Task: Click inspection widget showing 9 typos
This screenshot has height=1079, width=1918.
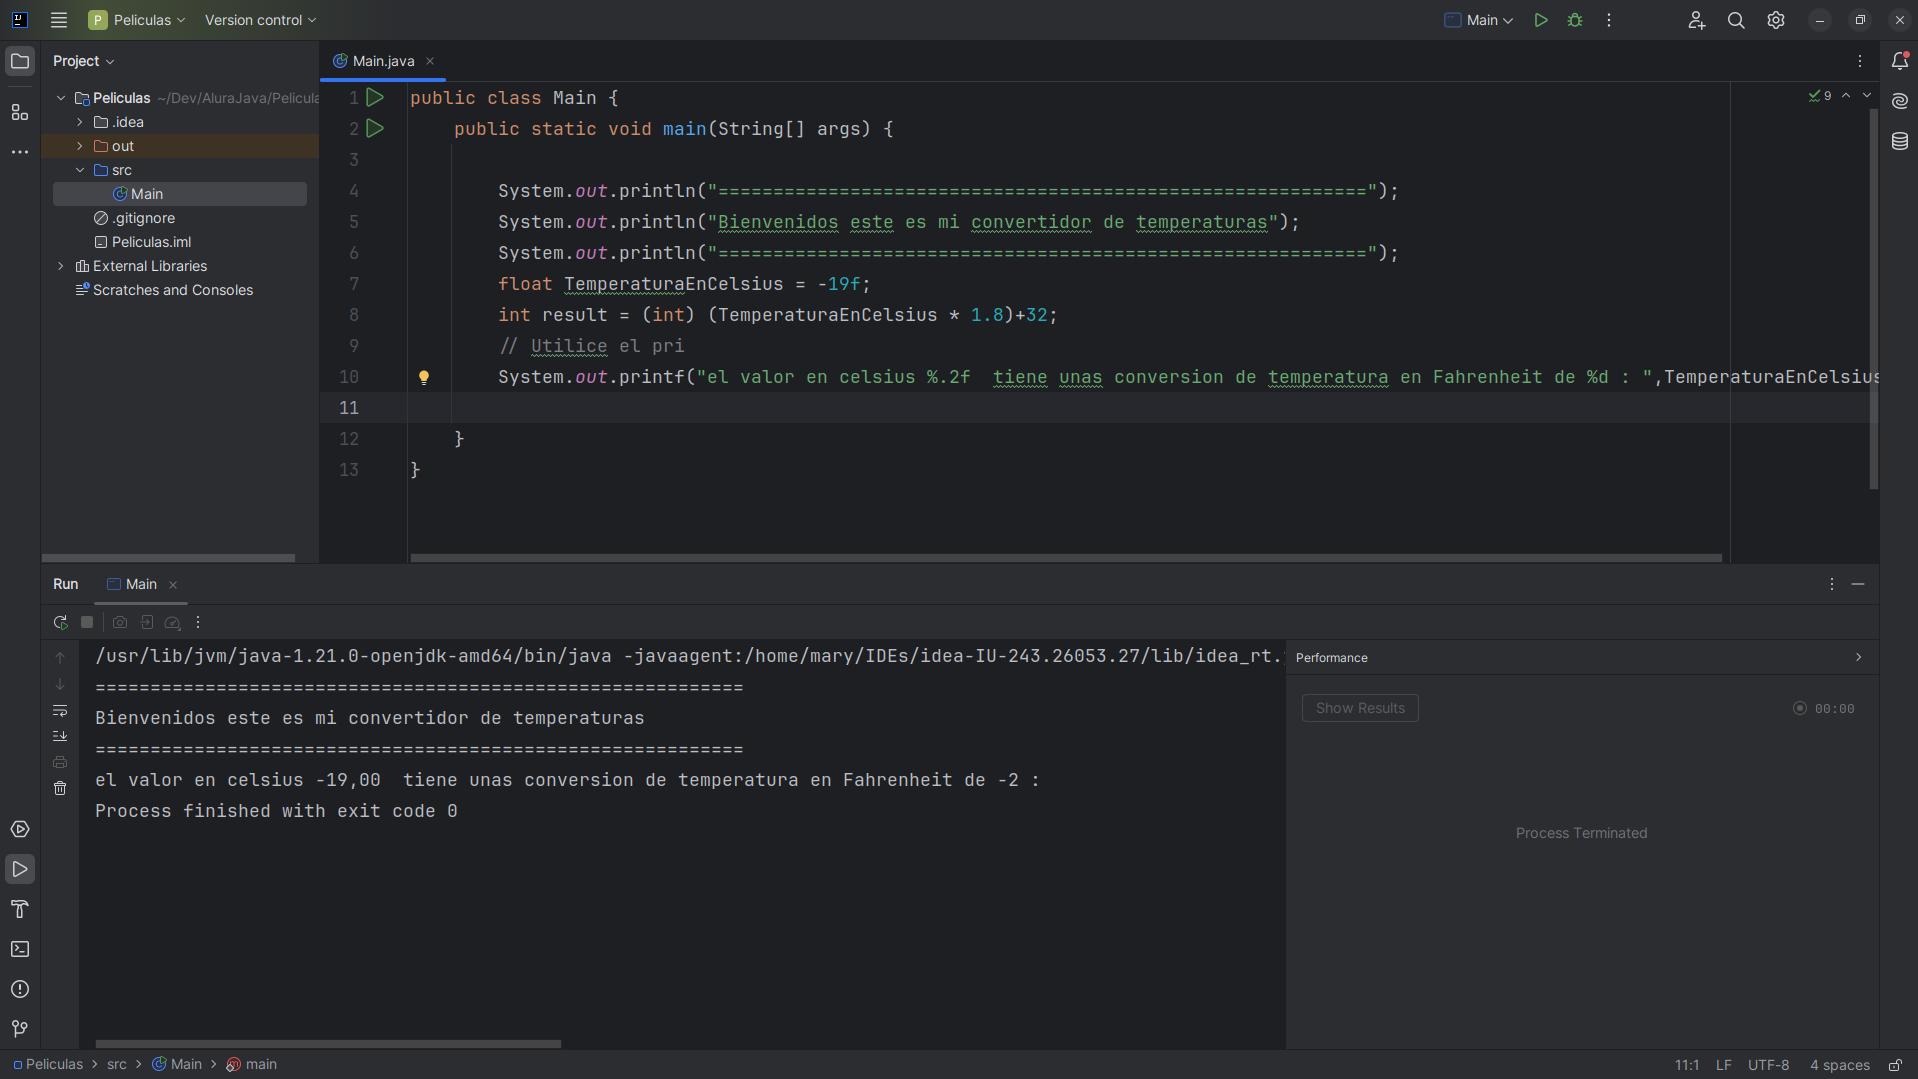Action: point(1820,96)
